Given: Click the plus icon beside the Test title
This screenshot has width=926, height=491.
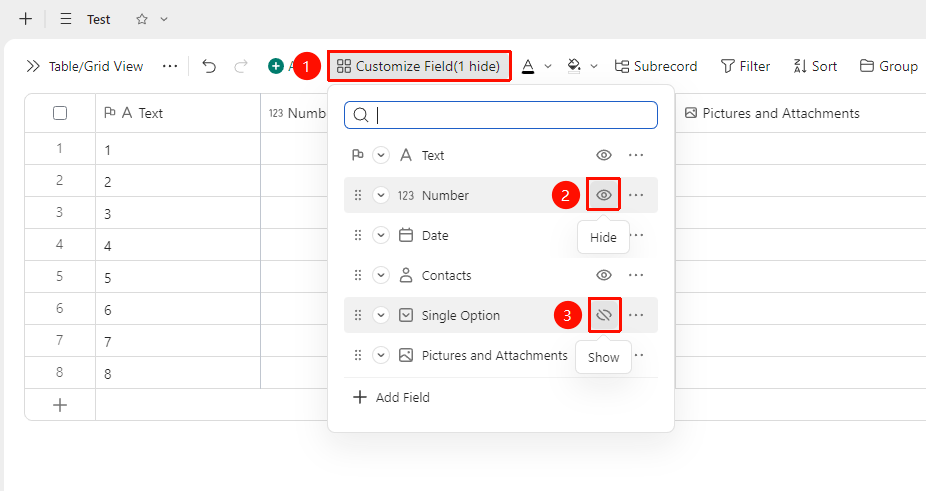Looking at the screenshot, I should click(25, 19).
